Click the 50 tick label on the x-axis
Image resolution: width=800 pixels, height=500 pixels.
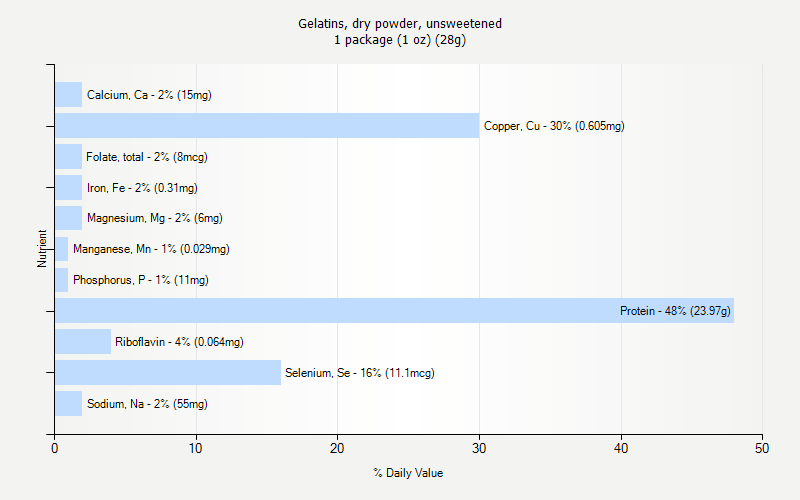(762, 449)
